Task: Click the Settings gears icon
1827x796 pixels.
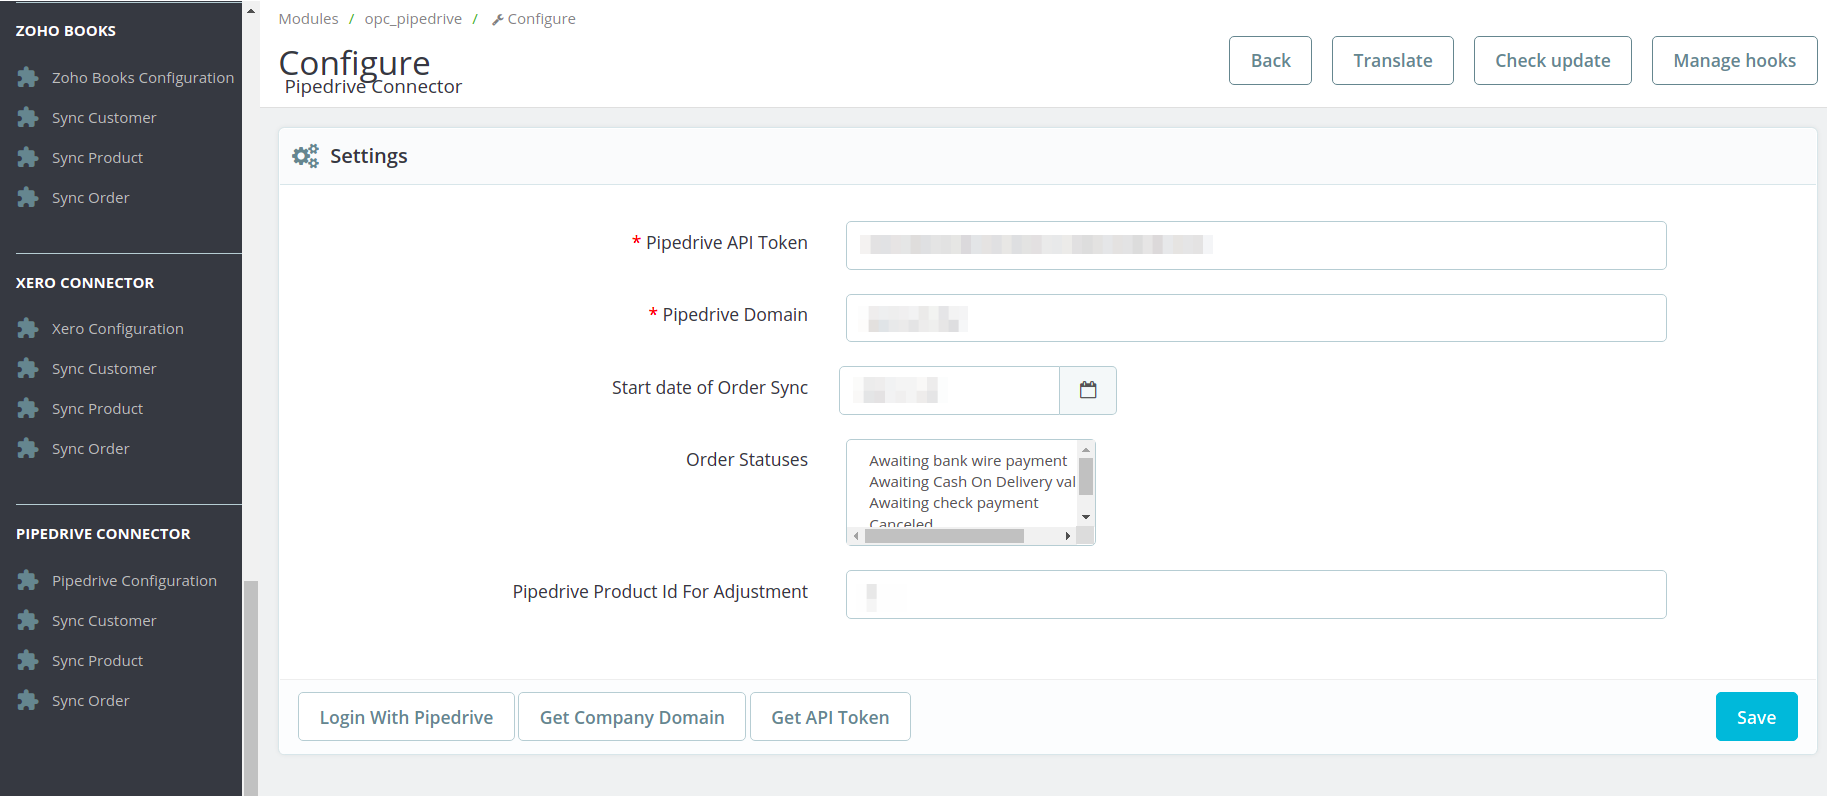Action: pyautogui.click(x=305, y=156)
